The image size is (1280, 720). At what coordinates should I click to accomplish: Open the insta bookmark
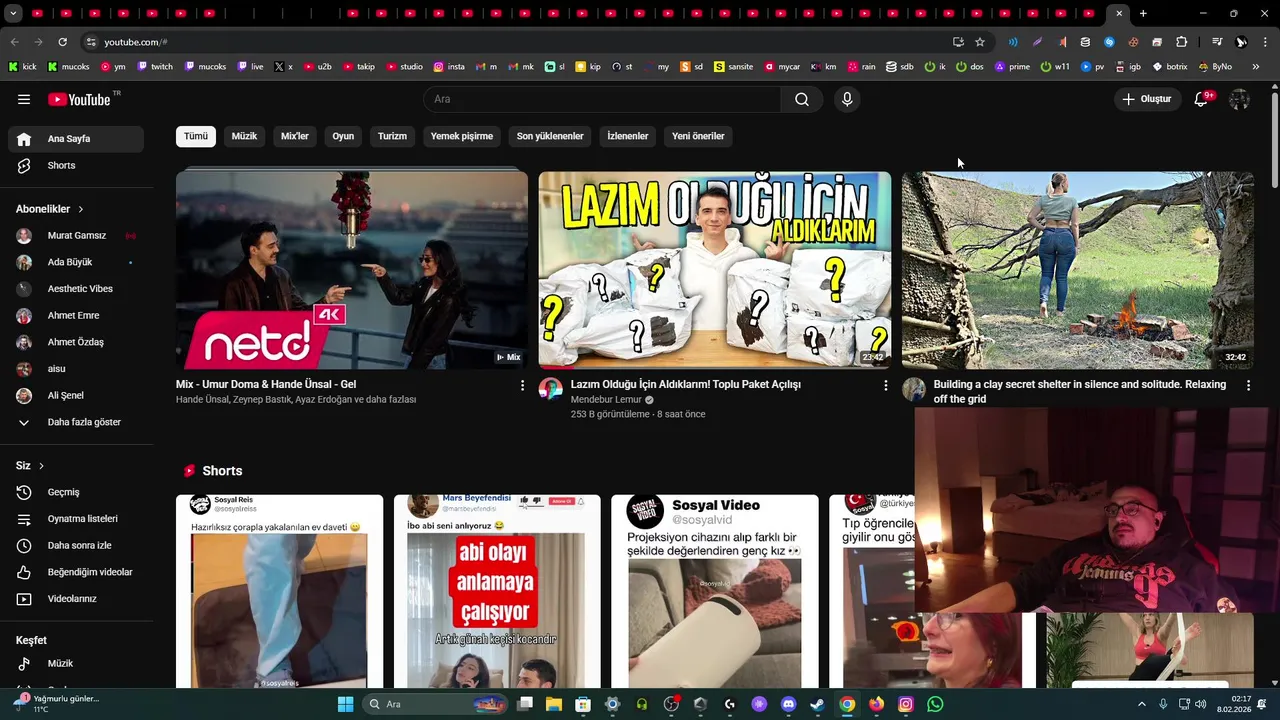pyautogui.click(x=449, y=67)
